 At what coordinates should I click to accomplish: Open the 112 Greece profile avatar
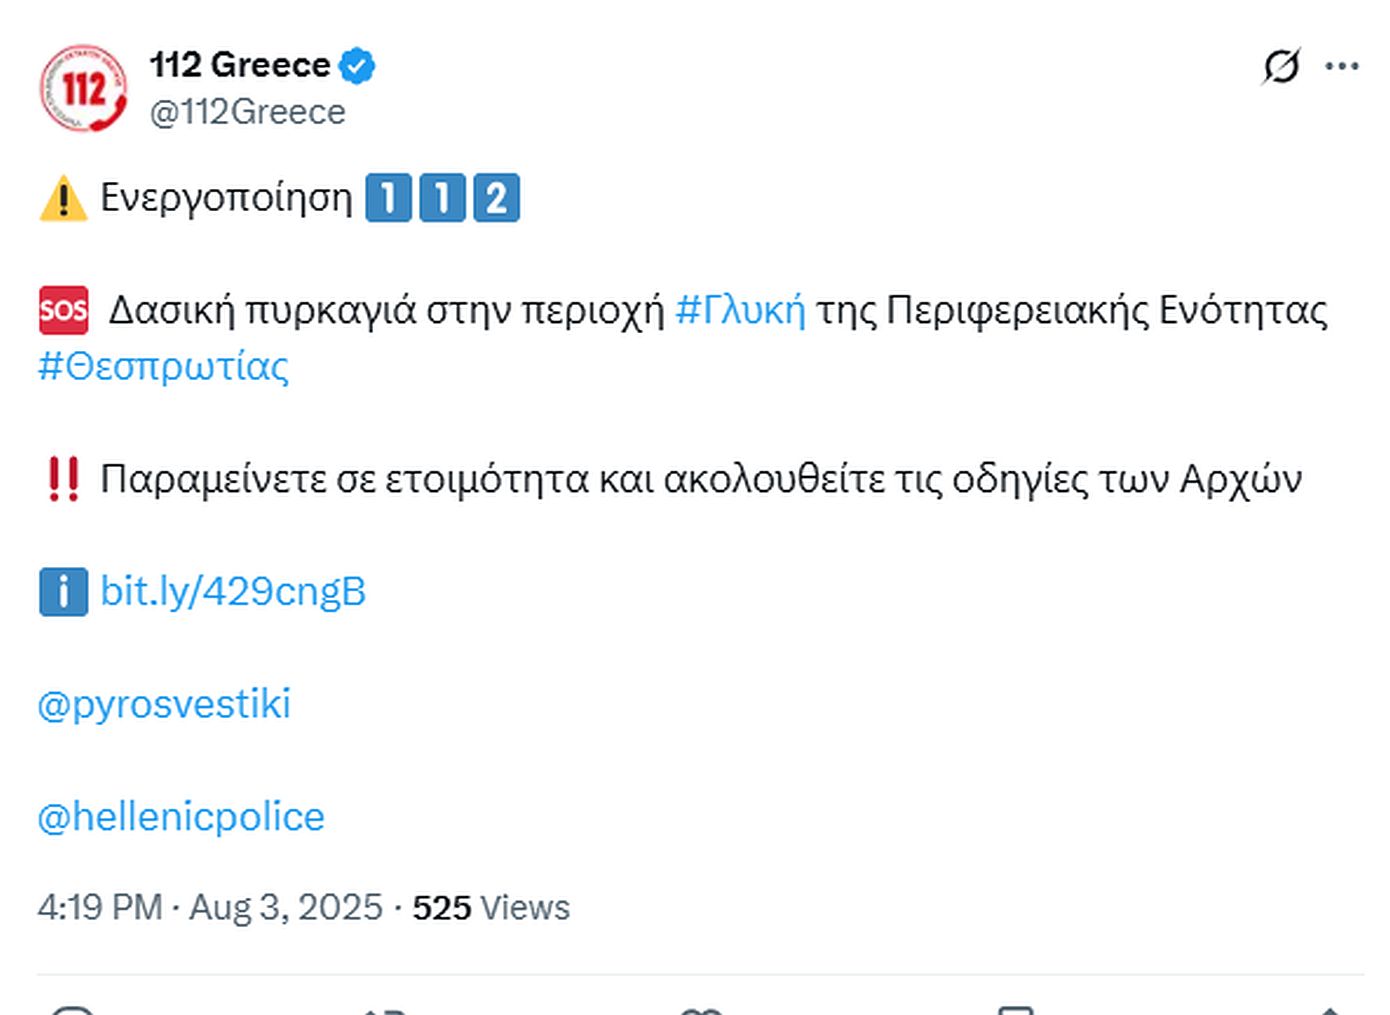(x=84, y=88)
